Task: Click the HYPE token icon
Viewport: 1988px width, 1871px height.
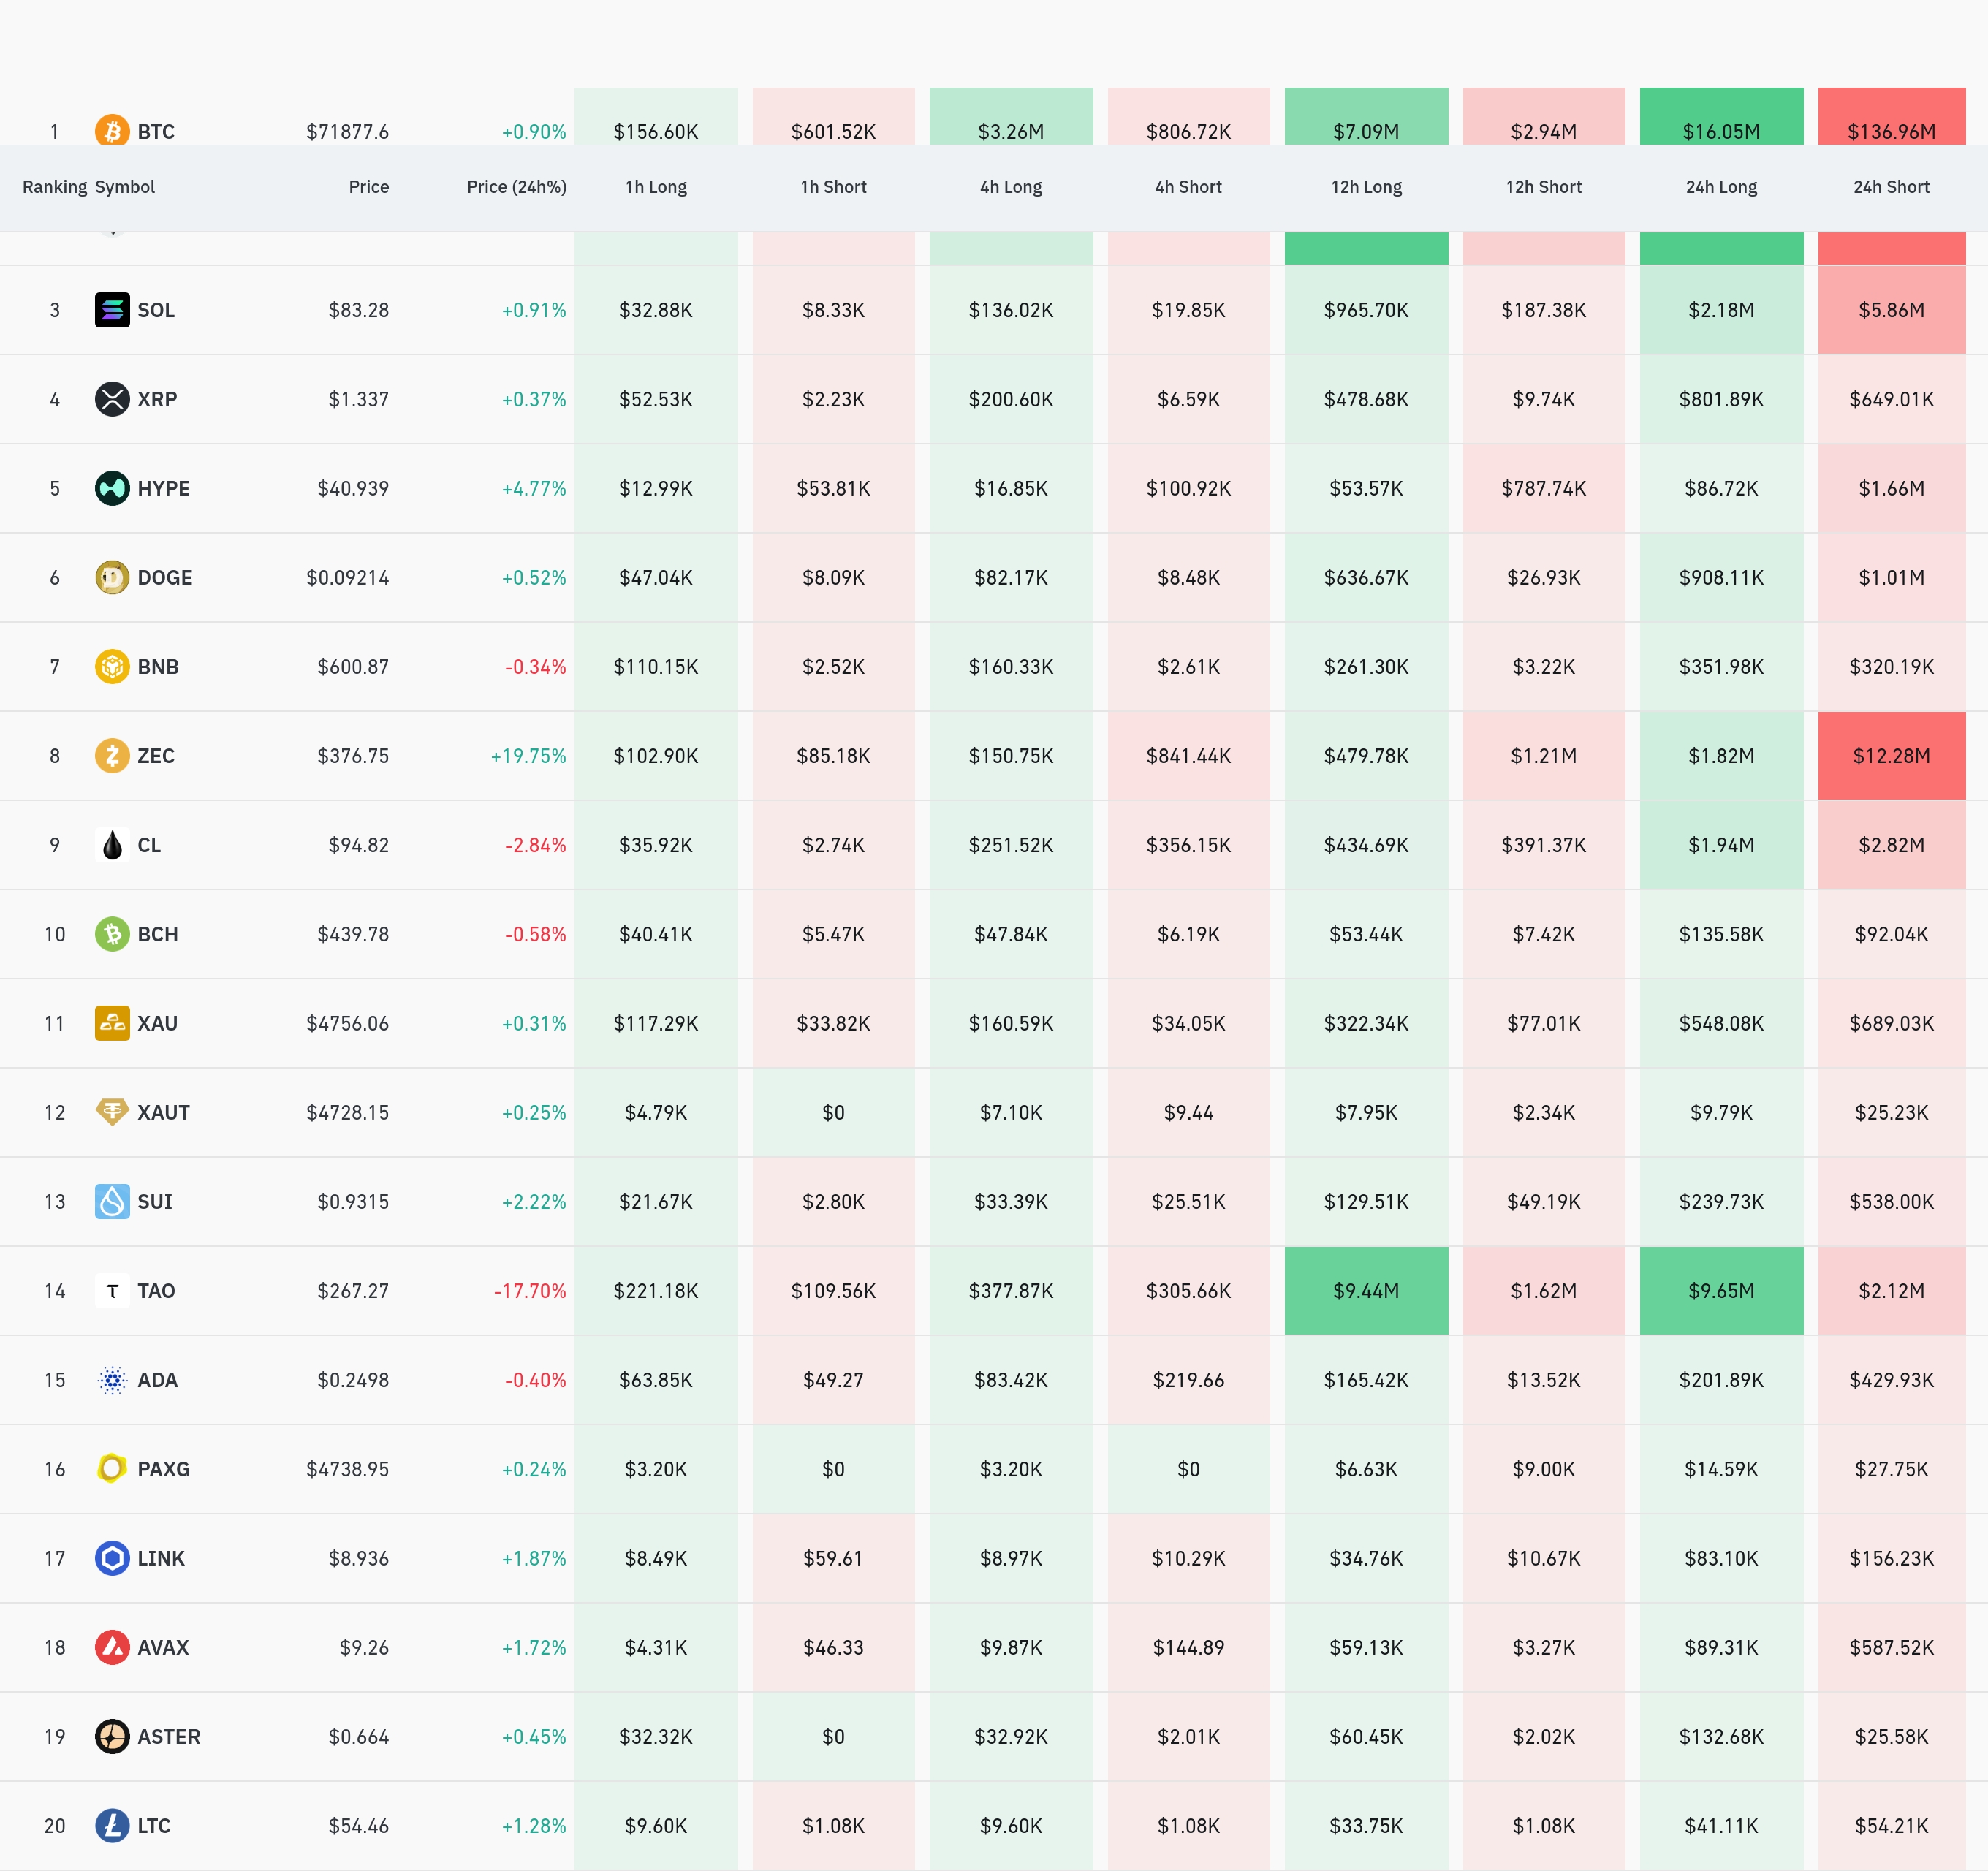Action: (x=112, y=488)
